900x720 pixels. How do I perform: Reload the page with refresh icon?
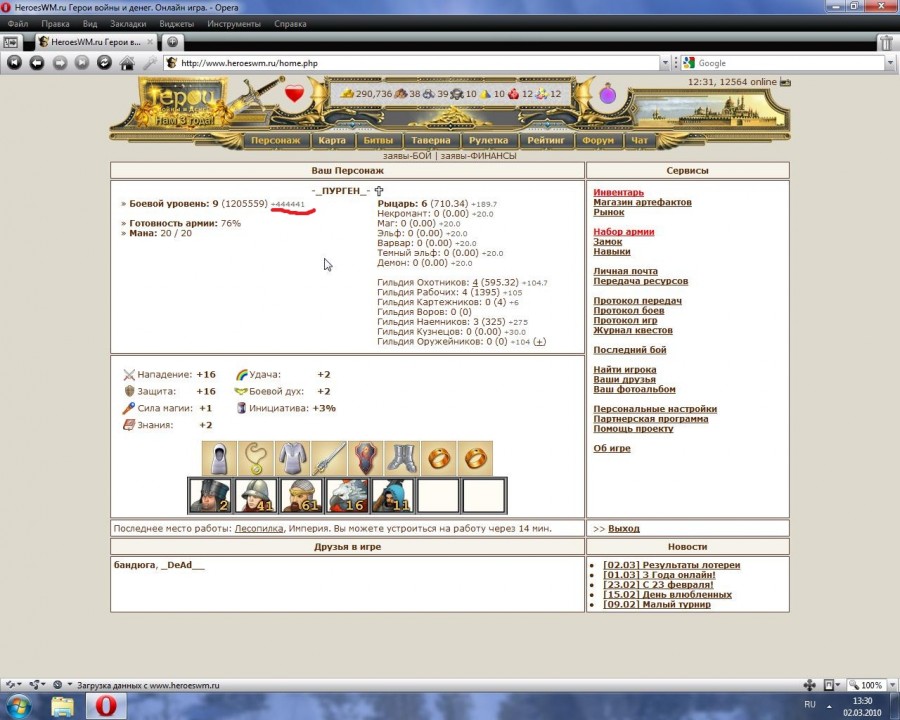click(104, 63)
